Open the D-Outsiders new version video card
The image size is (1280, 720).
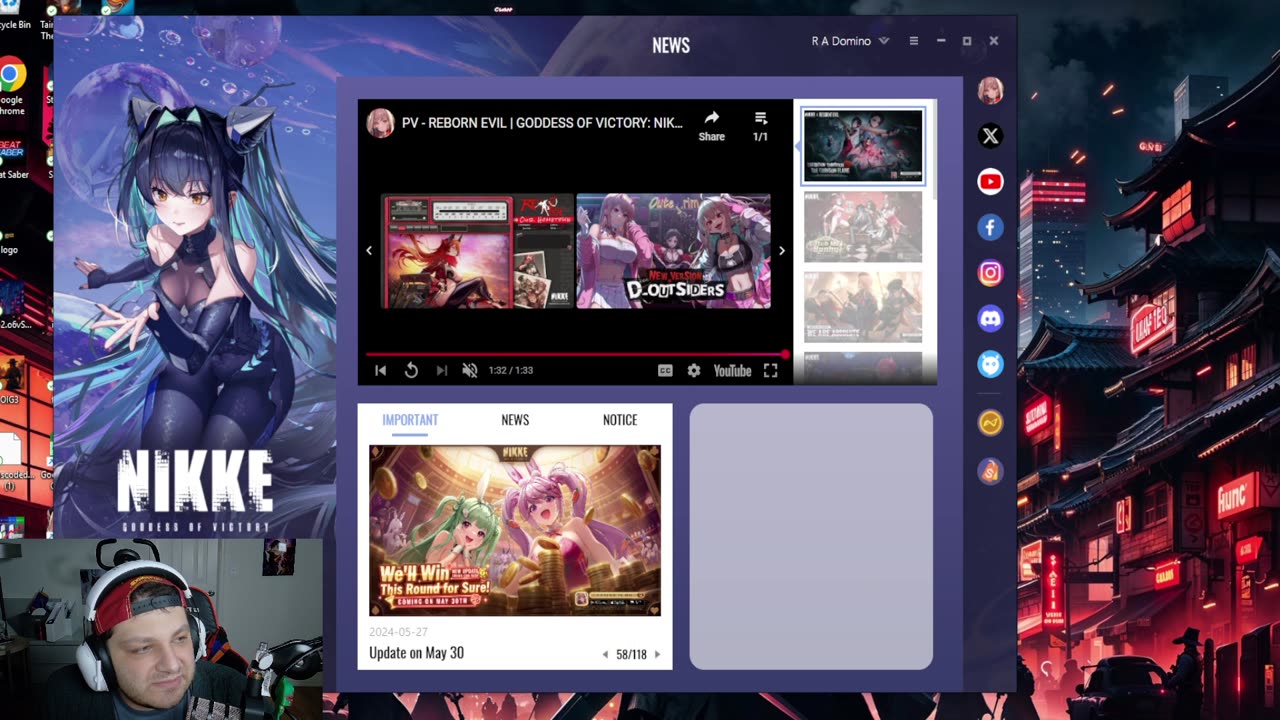[674, 251]
